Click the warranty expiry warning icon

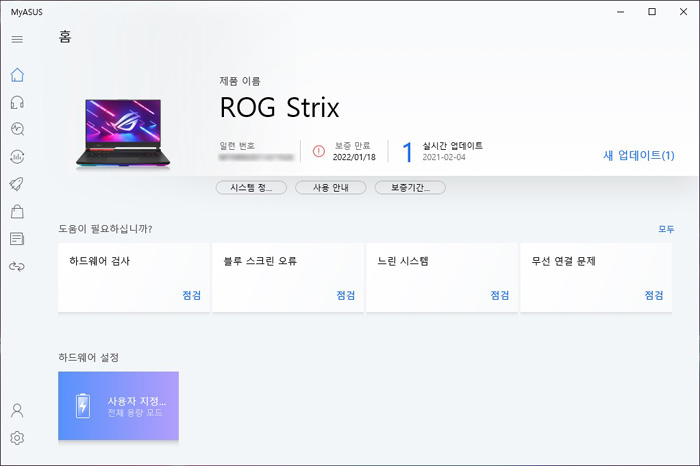(319, 151)
